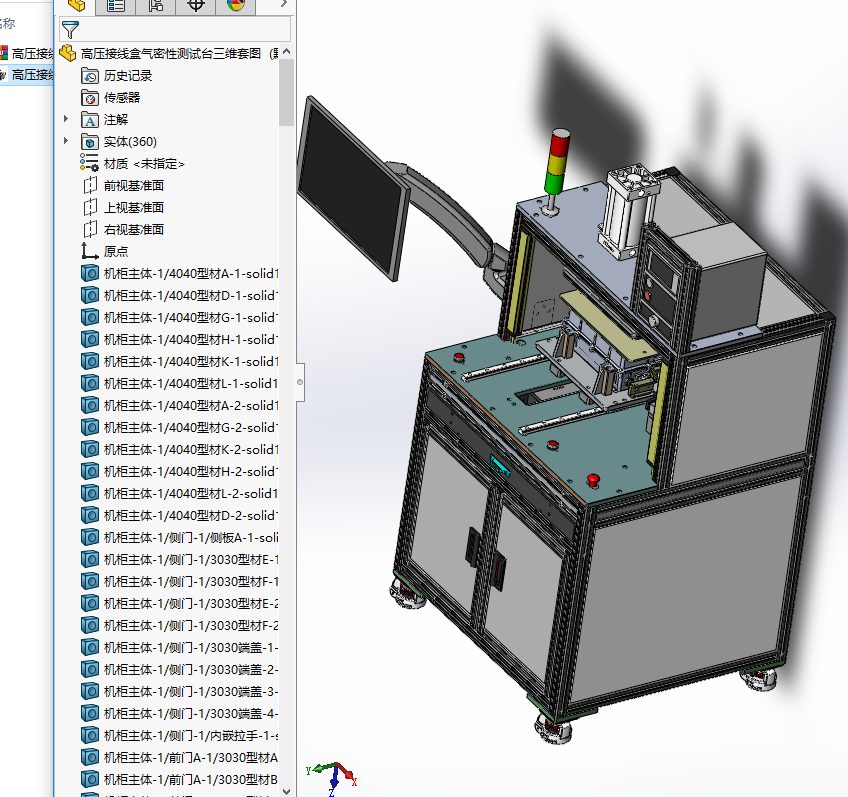848x797 pixels.
Task: Select body 侧门-1/3030型材E-2 item
Action: pos(179,603)
